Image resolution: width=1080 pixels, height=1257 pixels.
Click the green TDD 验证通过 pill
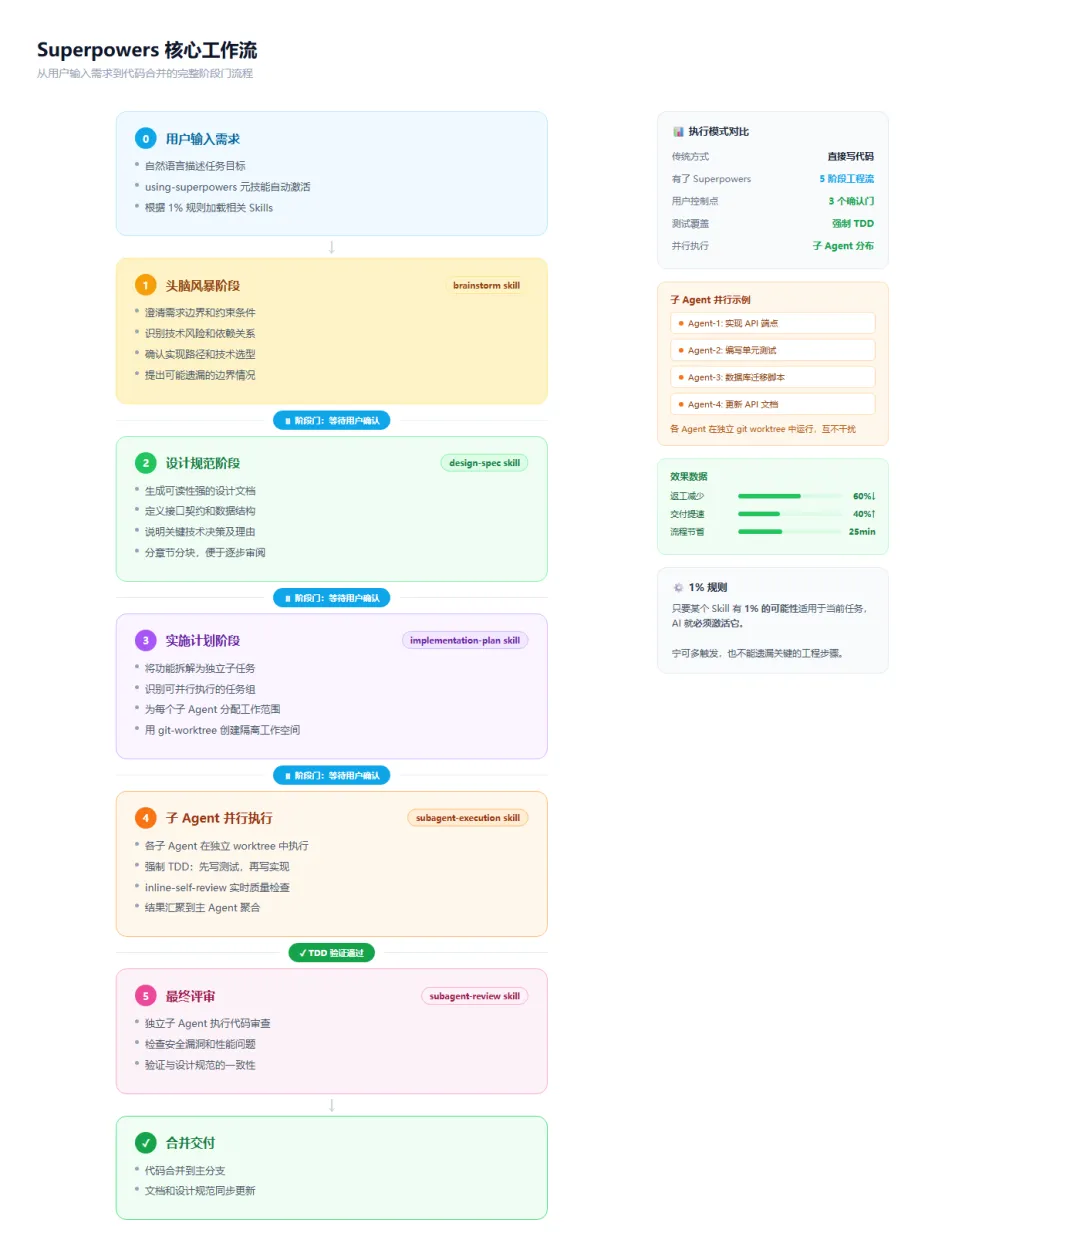(332, 953)
